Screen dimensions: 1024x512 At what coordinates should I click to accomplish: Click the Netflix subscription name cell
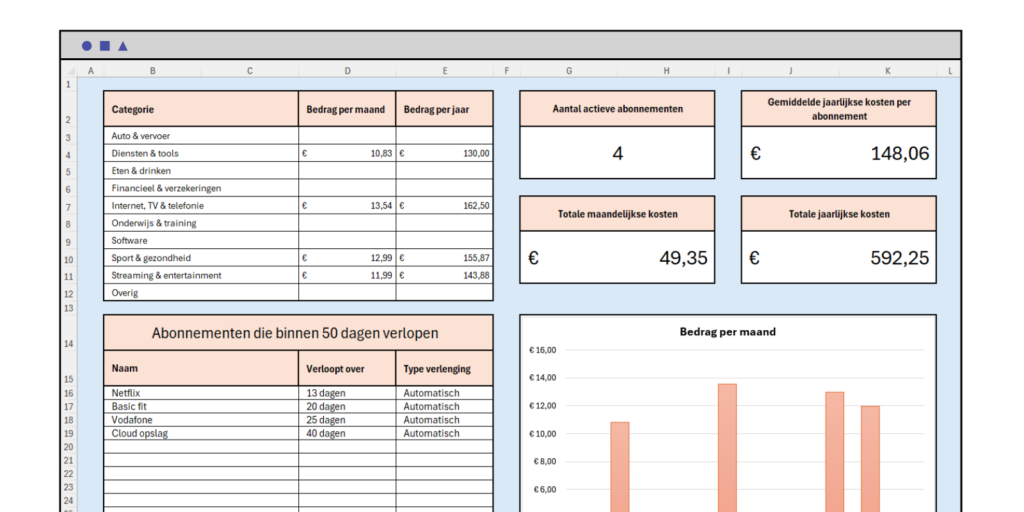200,393
